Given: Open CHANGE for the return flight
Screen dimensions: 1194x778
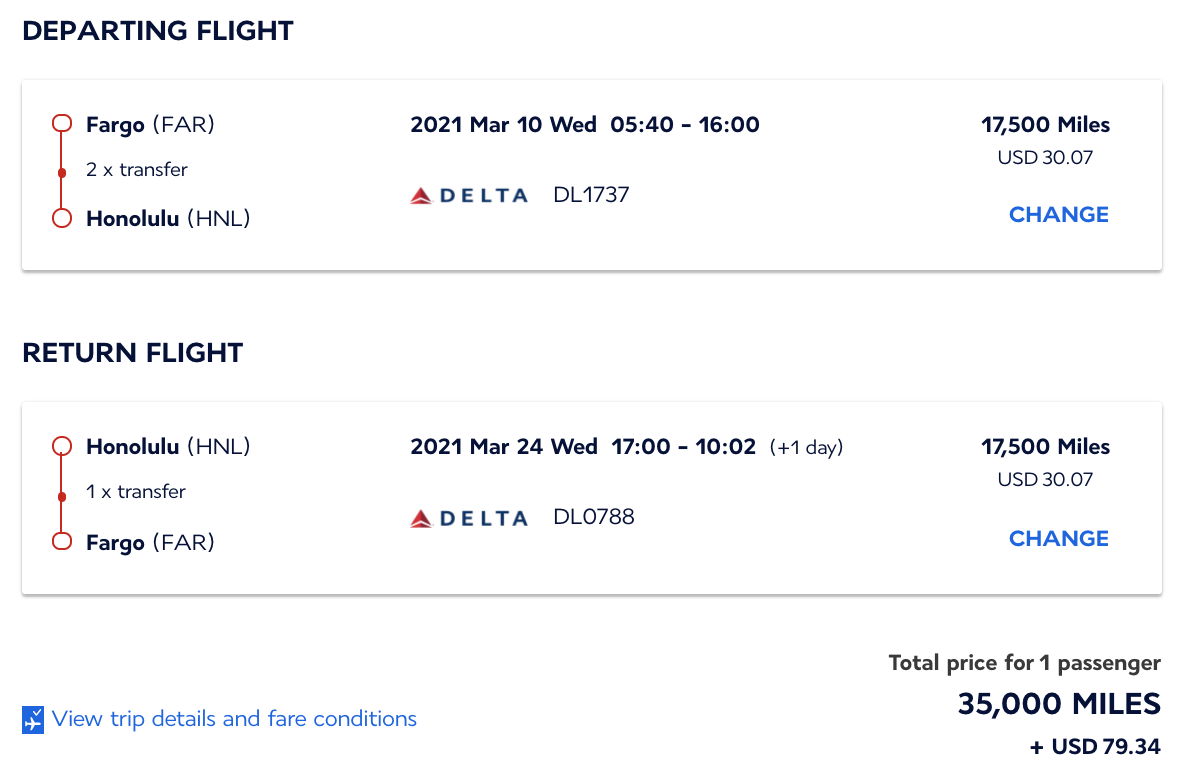Looking at the screenshot, I should click(x=1058, y=538).
